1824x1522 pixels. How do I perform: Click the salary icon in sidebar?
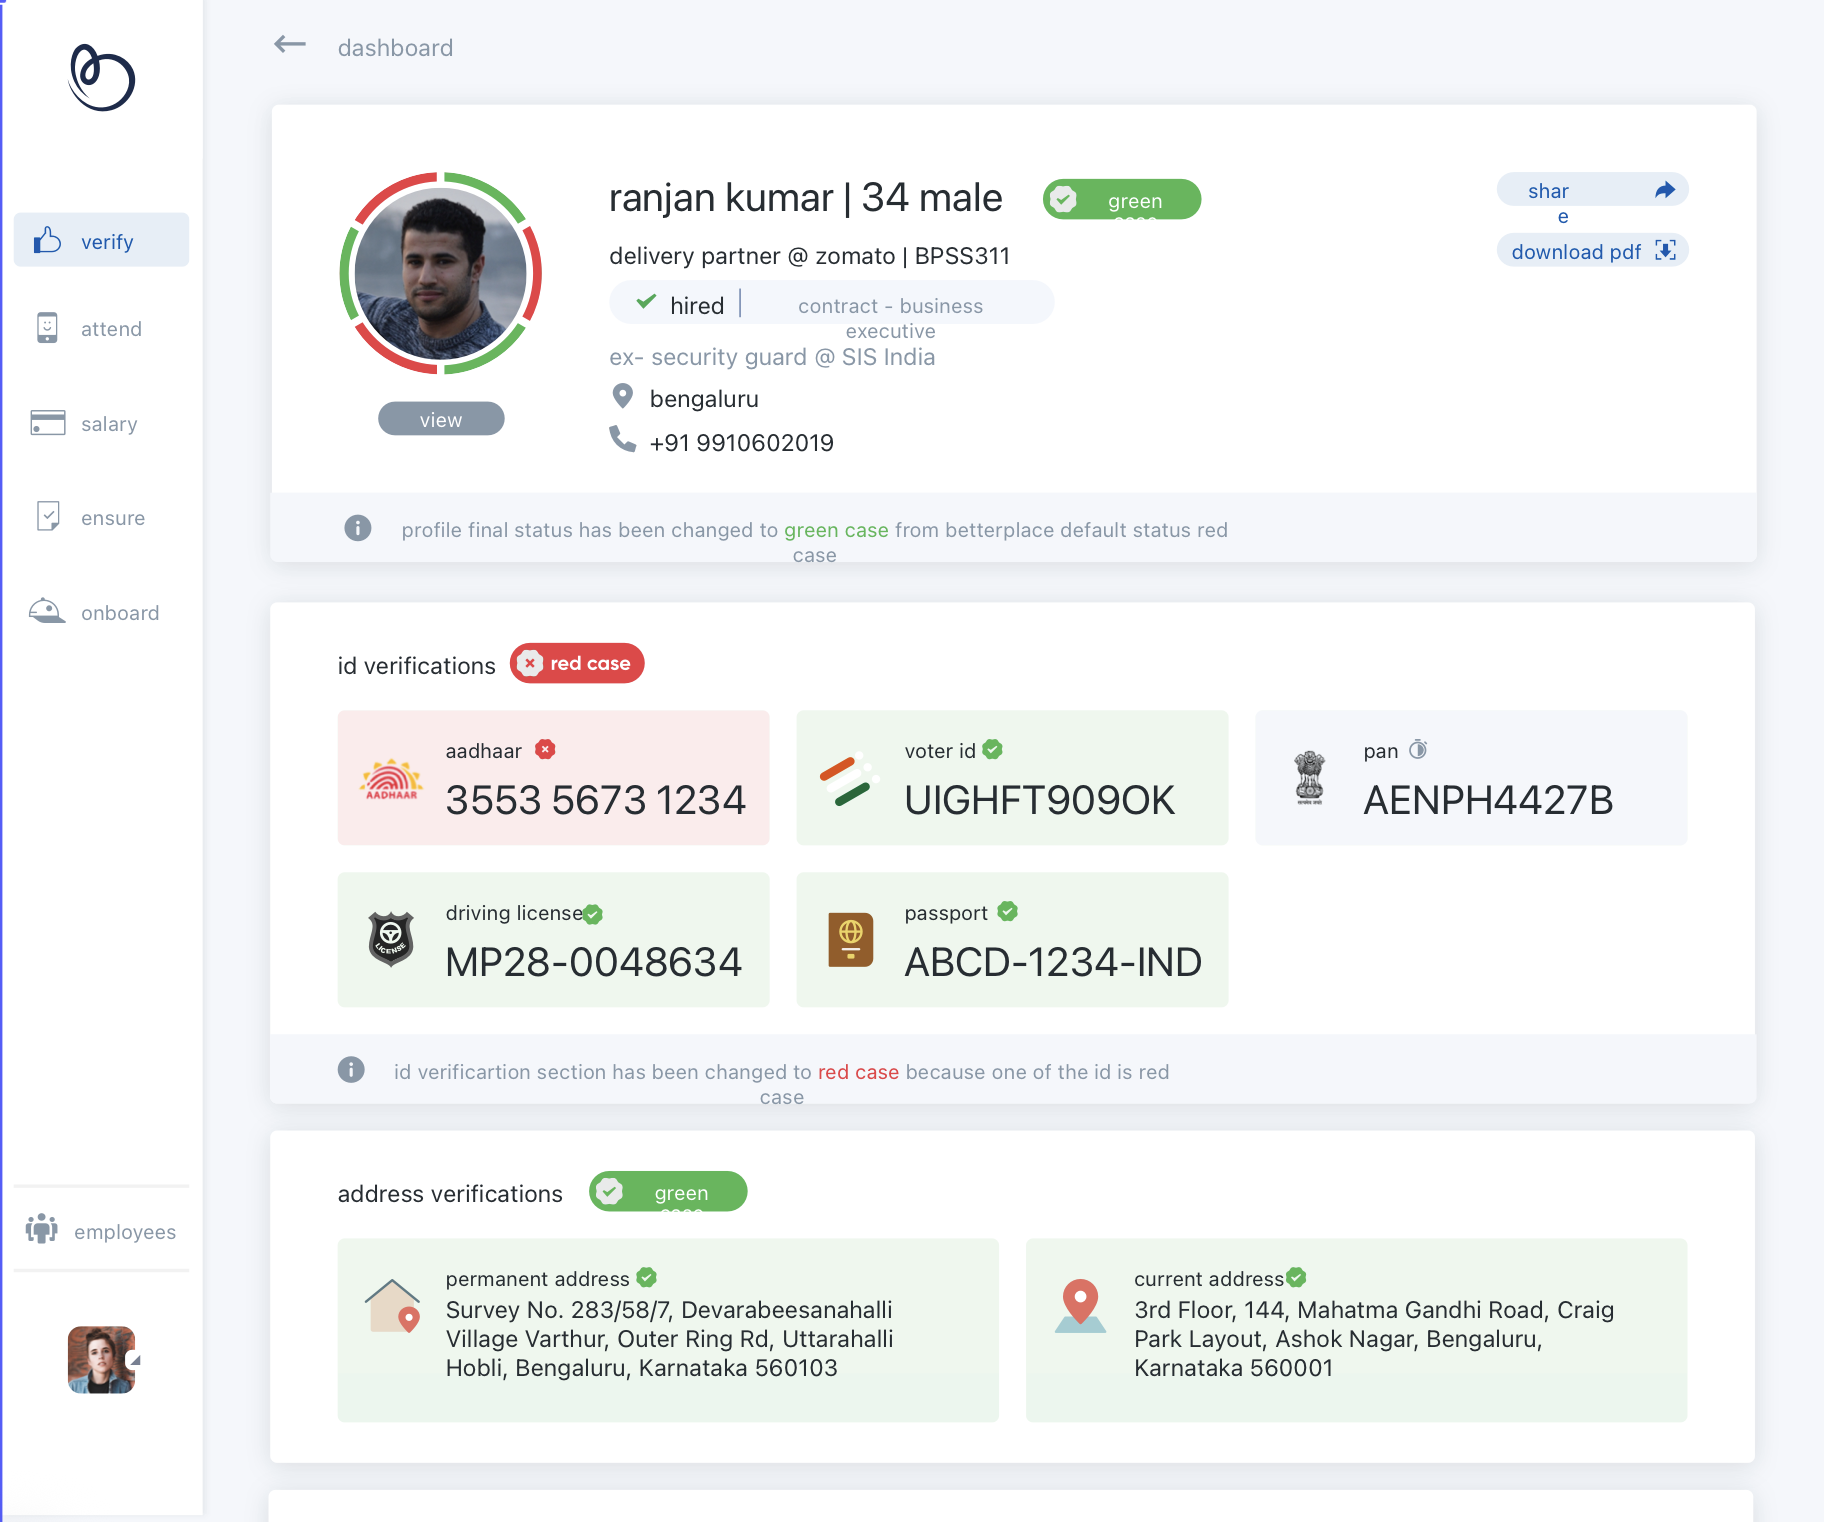[46, 423]
